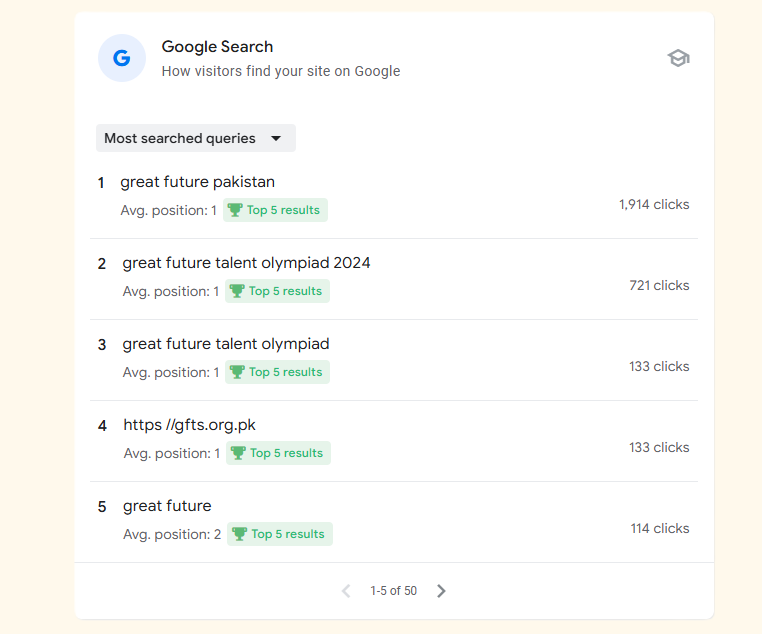Click the 1,914 clicks count
This screenshot has height=634, width=762.
click(x=653, y=204)
